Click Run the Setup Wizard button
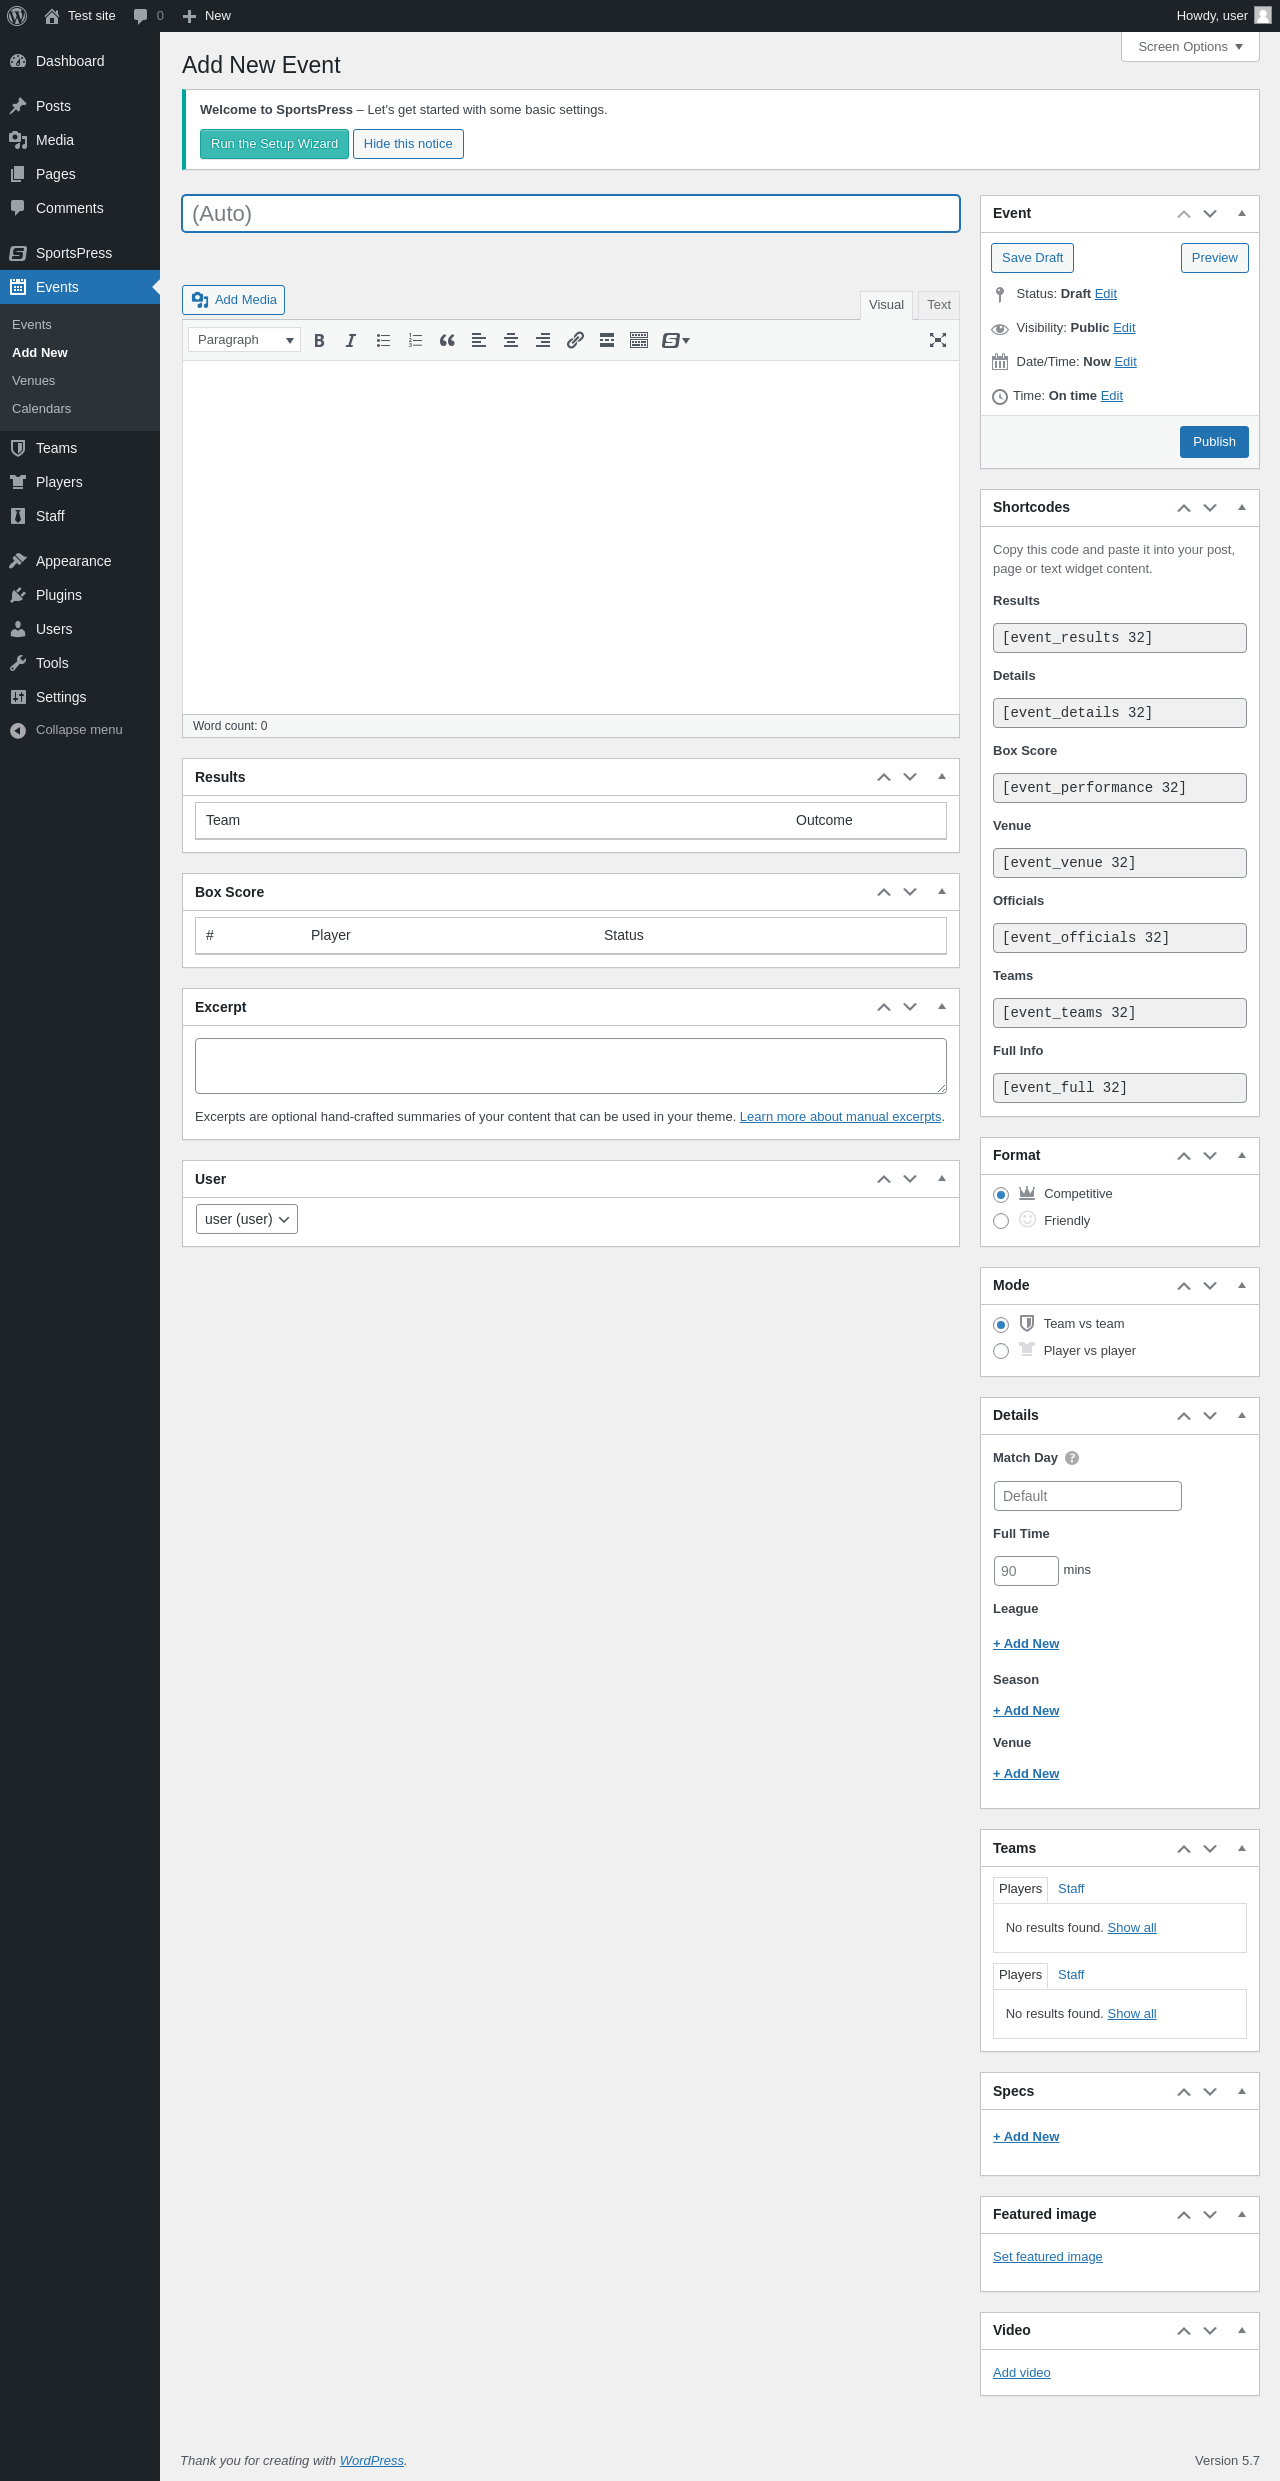The image size is (1280, 2481). [x=274, y=144]
